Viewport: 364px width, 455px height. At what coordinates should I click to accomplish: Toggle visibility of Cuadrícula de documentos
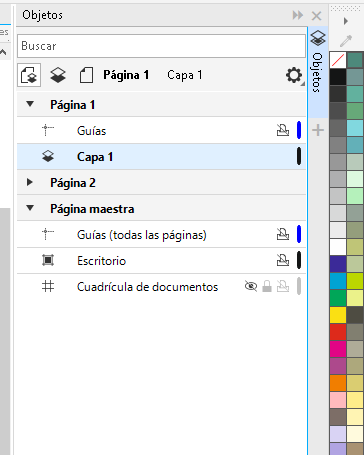click(251, 286)
